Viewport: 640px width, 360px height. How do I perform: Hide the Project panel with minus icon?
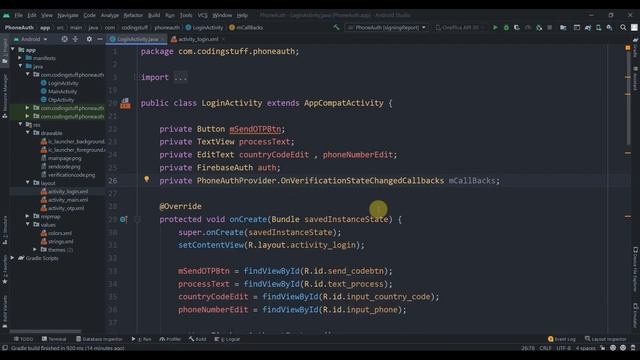100,39
